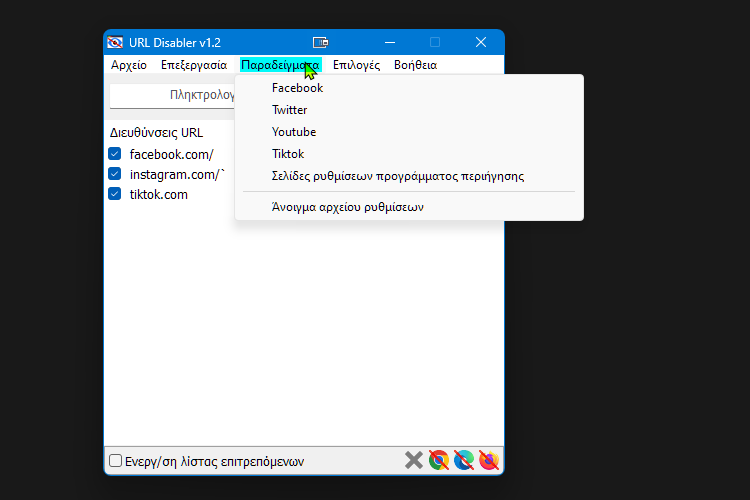Select the instagram.com/` list entry

(x=177, y=174)
